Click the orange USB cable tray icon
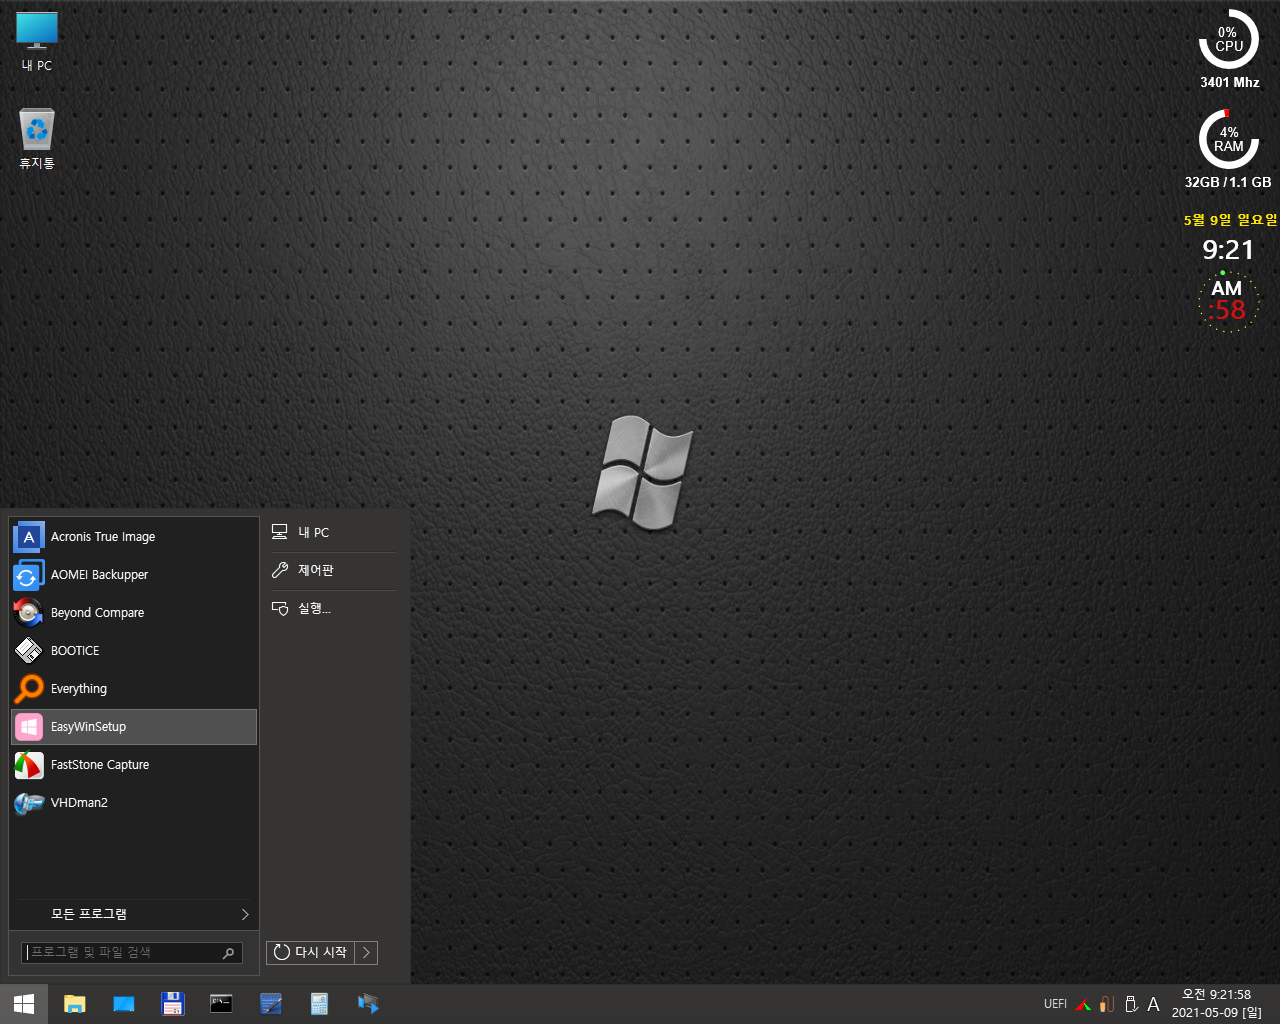Screen dimensions: 1280x1024 1107,1004
